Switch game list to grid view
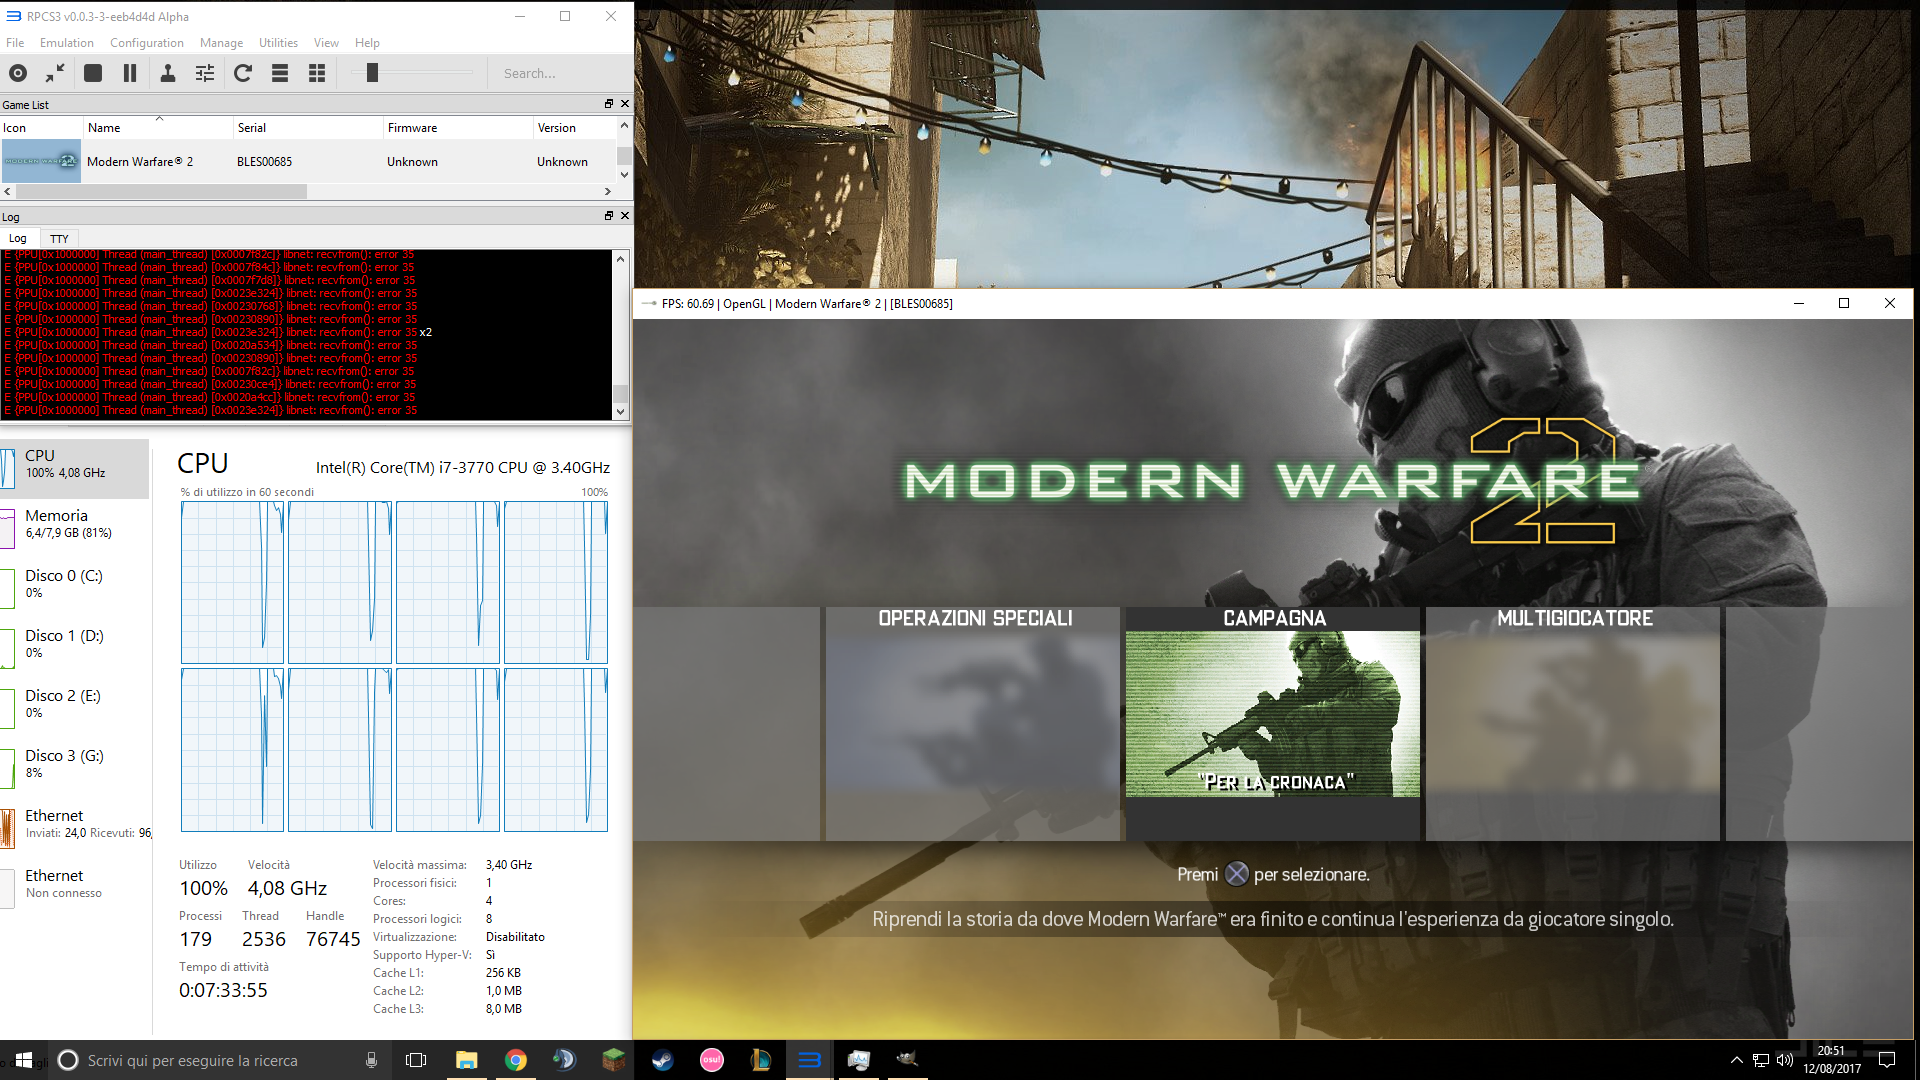 [x=317, y=73]
